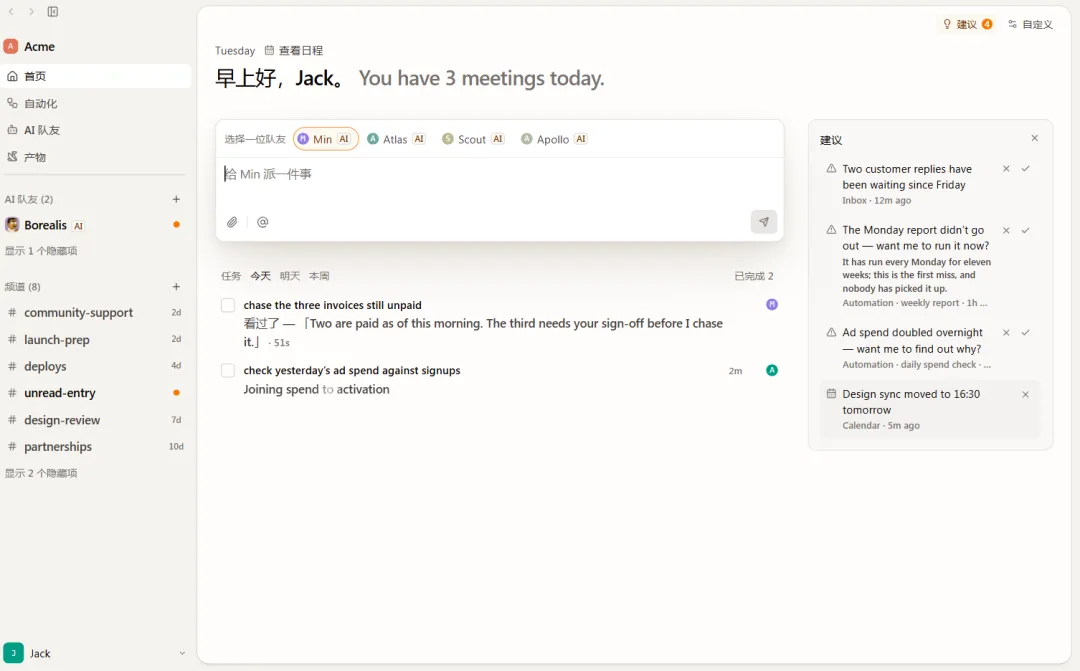
Task: Select Atlas as the AI teammate
Action: click(x=396, y=139)
